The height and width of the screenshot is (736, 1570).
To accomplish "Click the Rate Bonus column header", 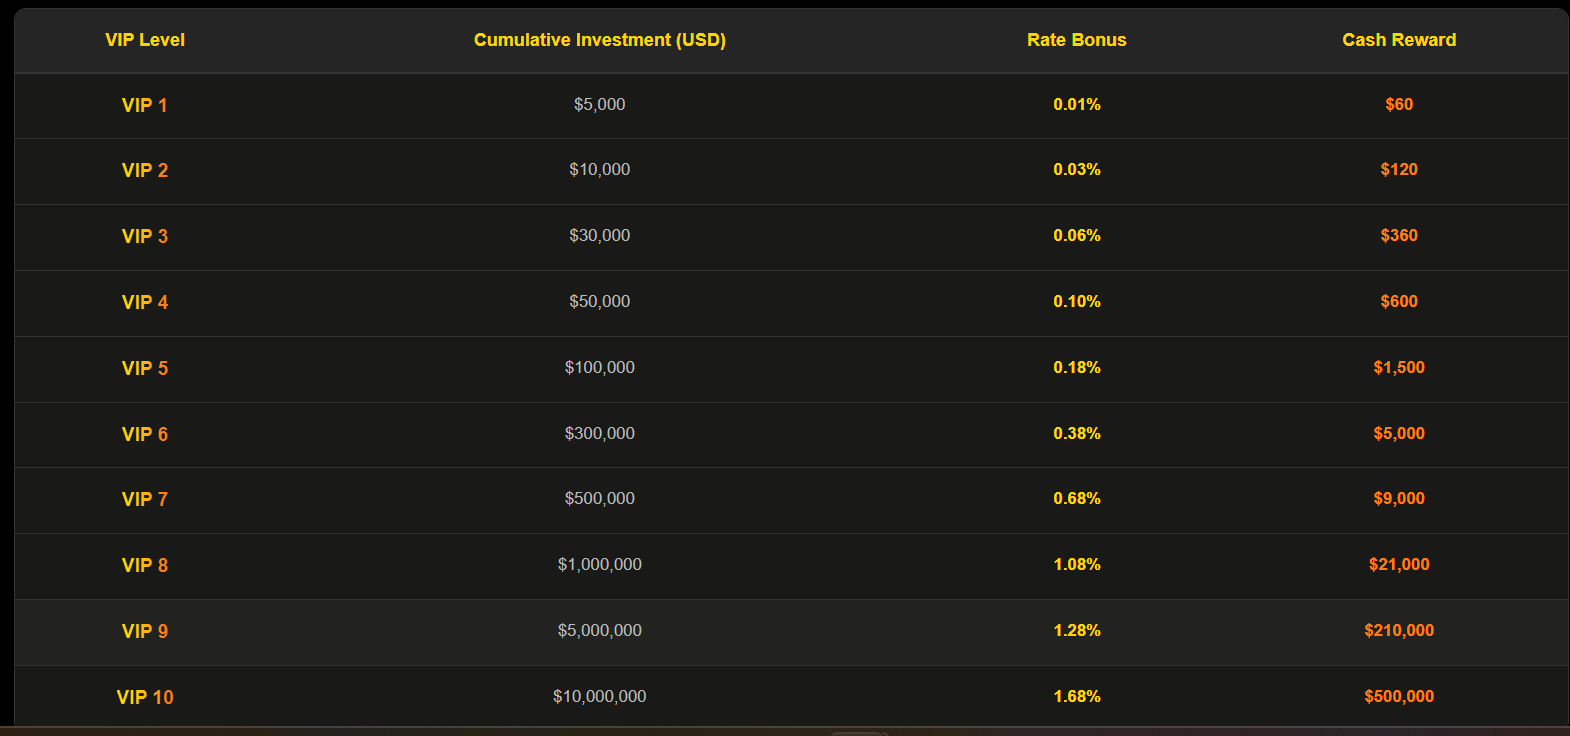I will (x=1076, y=40).
